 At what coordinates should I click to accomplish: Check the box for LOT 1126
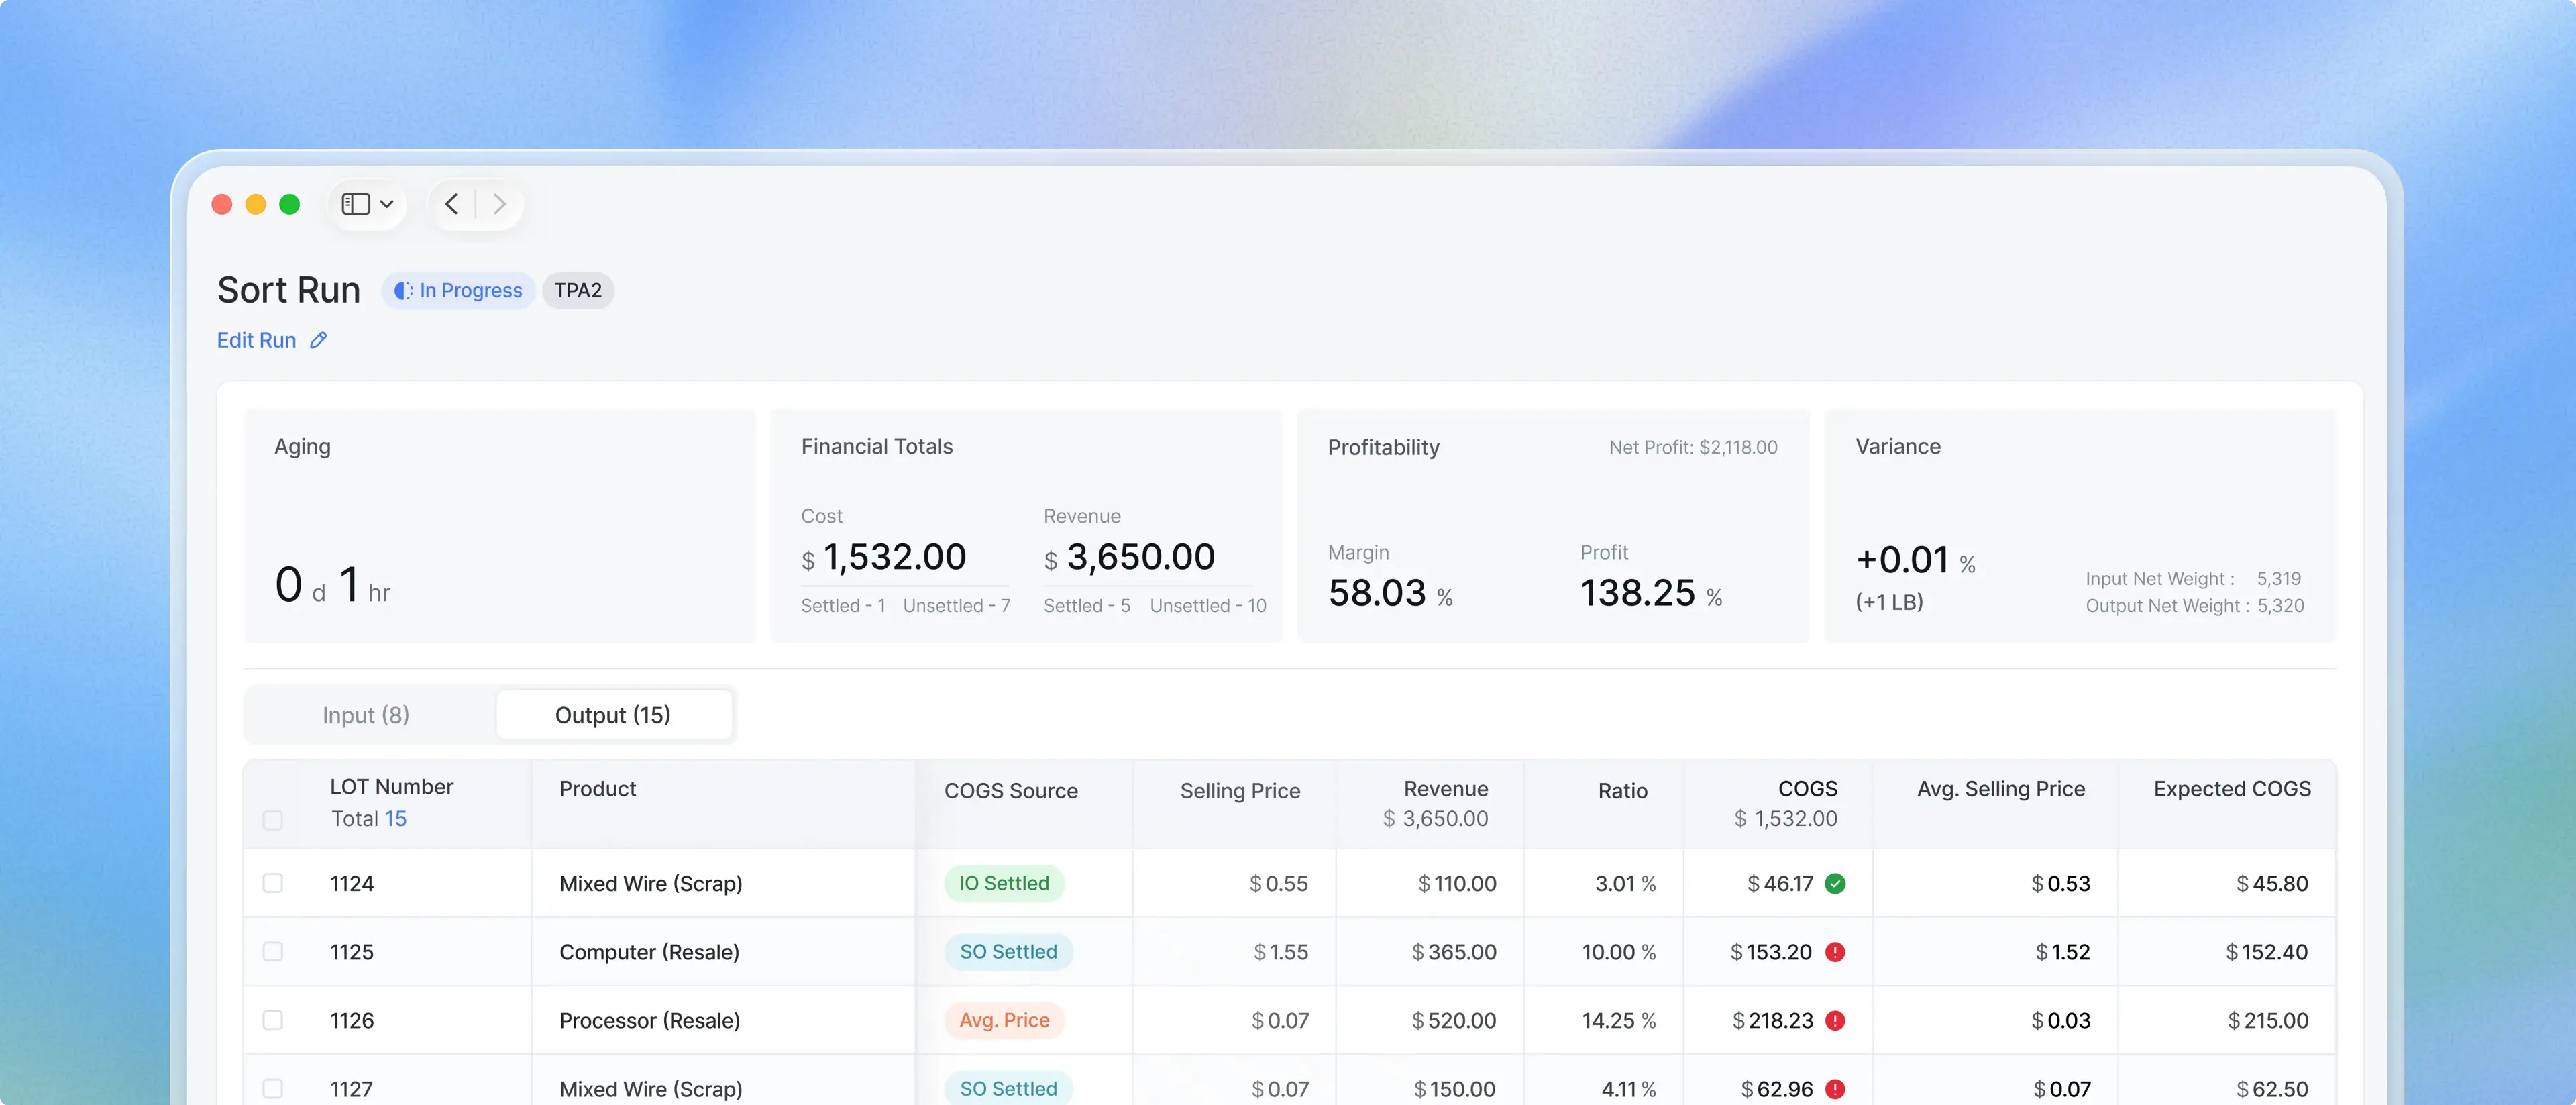click(x=273, y=1020)
